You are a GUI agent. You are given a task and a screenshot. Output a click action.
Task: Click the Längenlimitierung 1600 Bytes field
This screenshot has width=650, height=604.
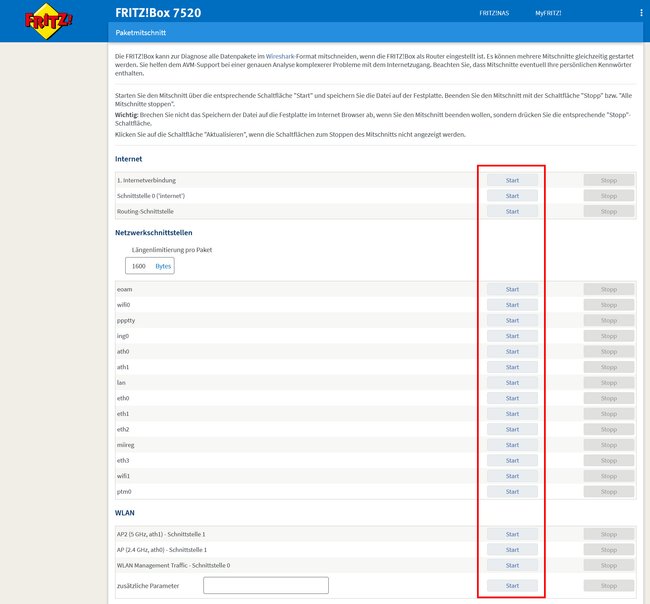(x=150, y=266)
